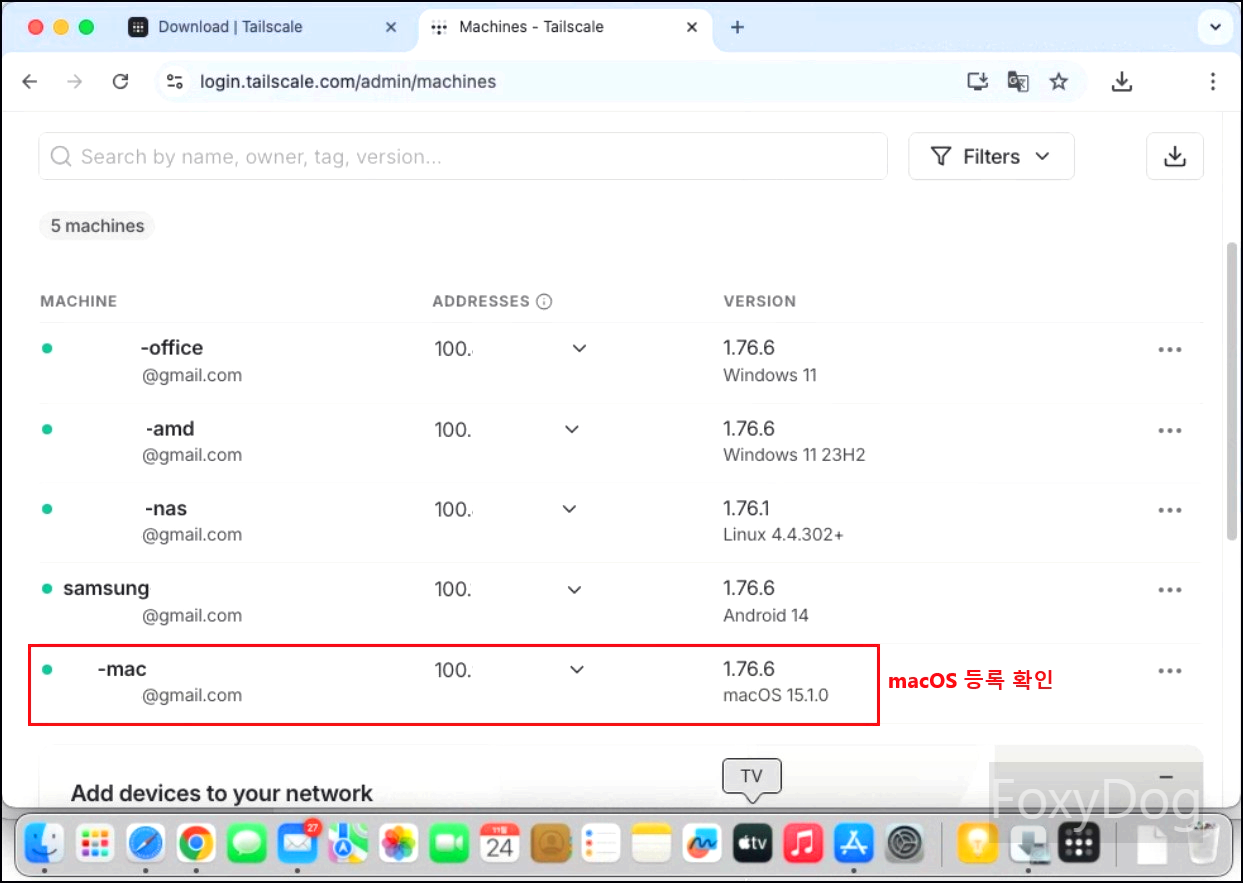
Task: Open actions menu for -amd machine
Action: [1170, 430]
